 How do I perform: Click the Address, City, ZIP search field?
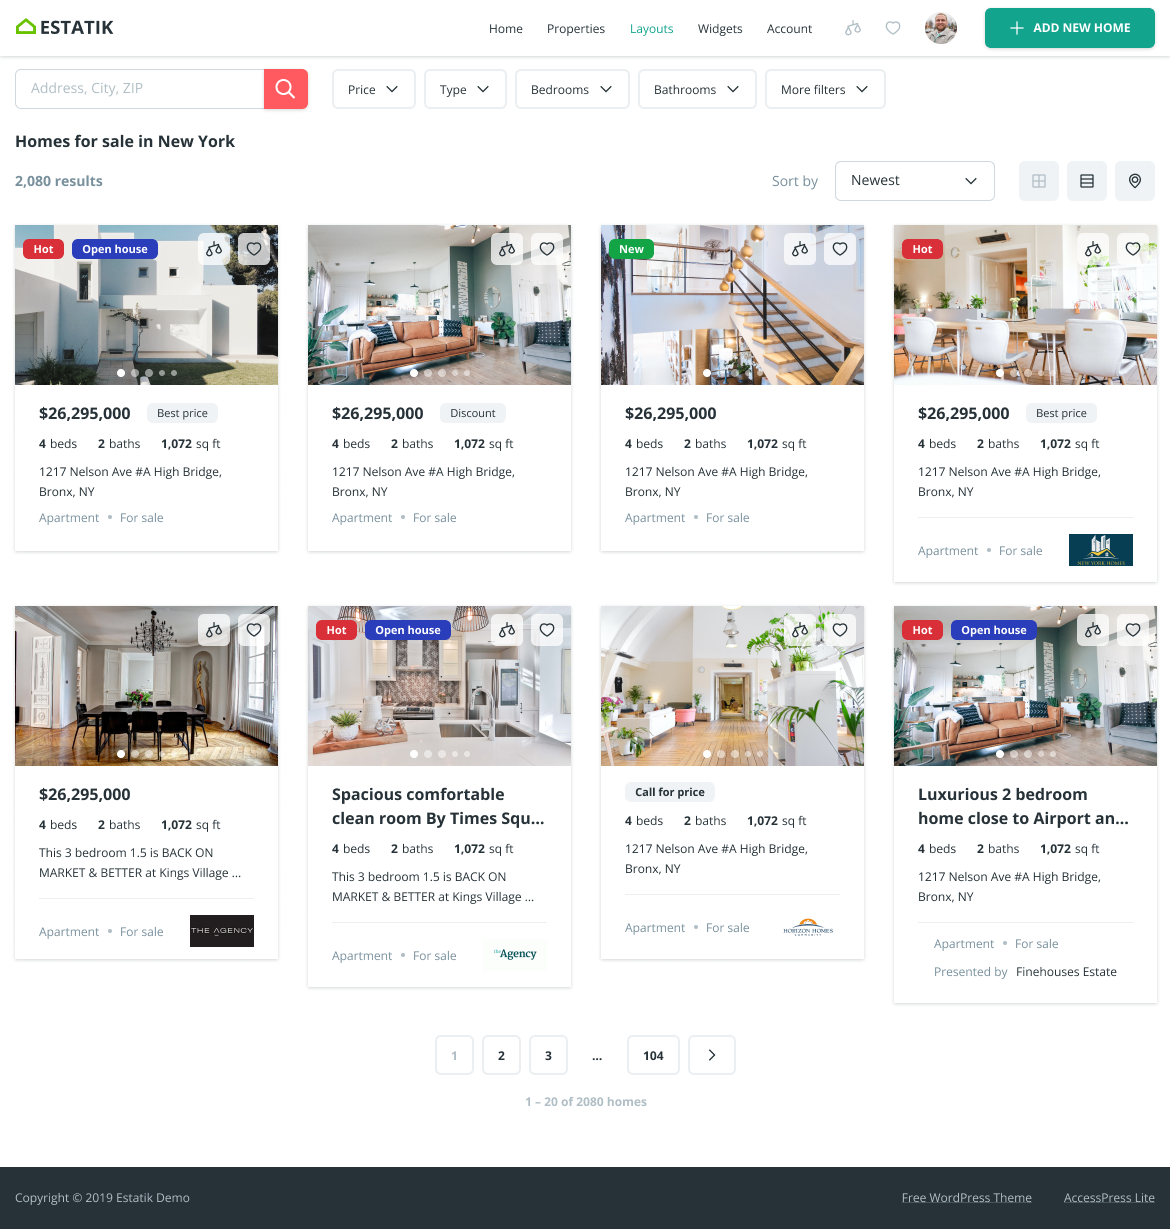click(x=140, y=88)
